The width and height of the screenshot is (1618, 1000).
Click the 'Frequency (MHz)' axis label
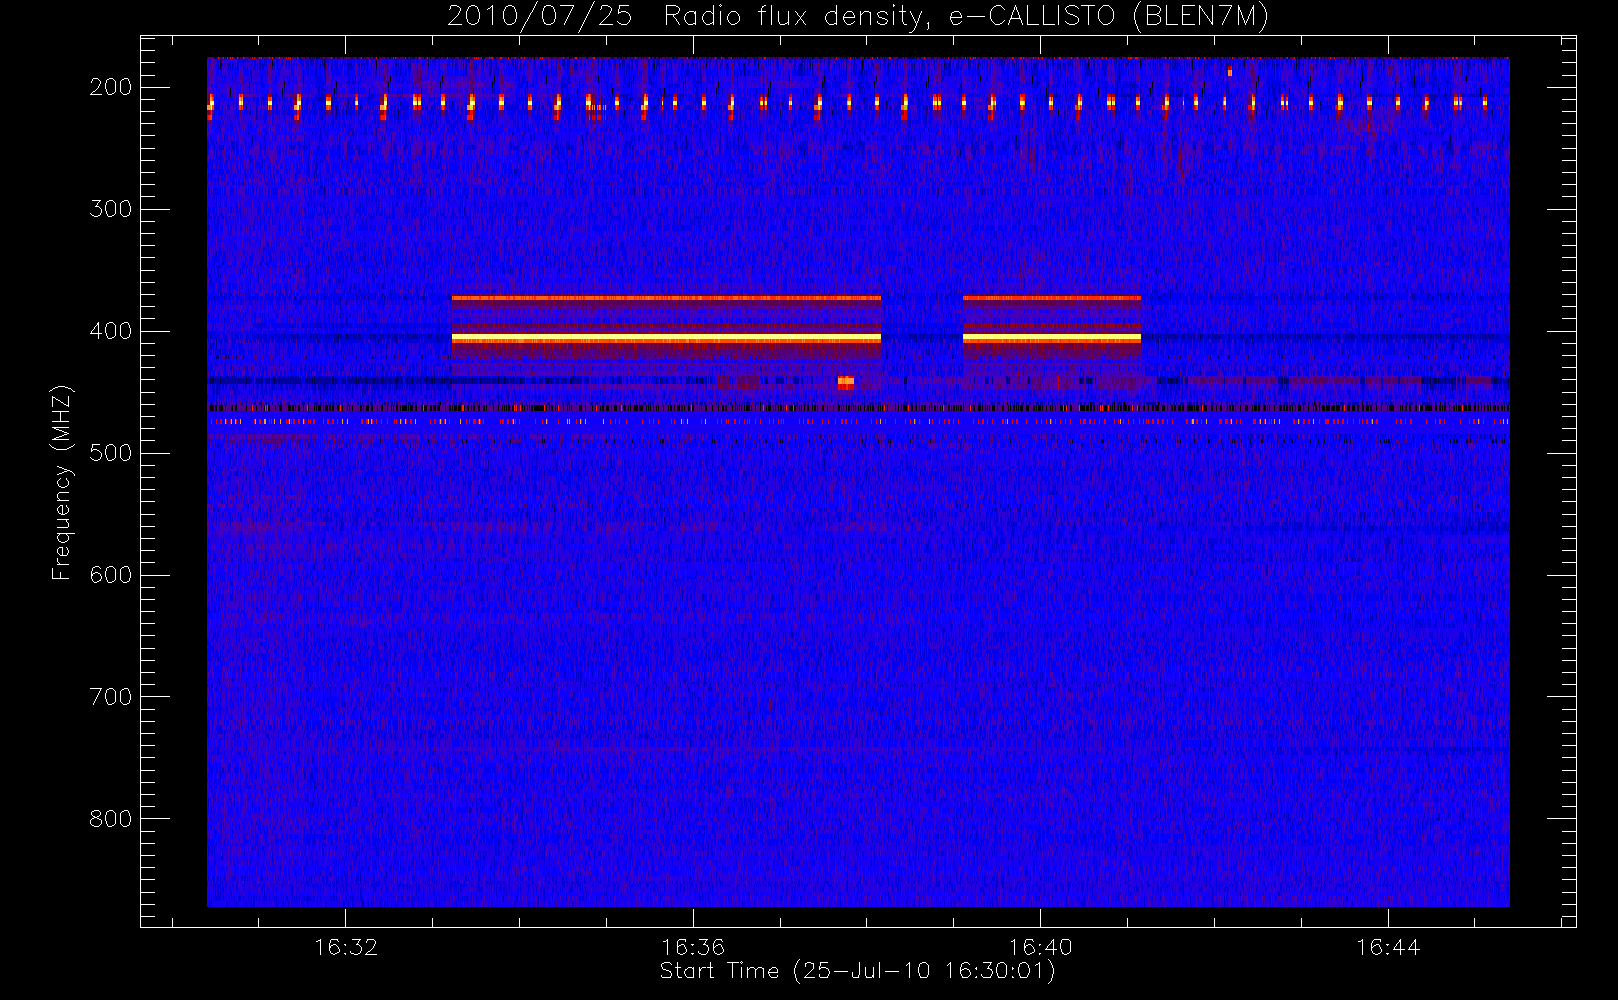[x=63, y=482]
